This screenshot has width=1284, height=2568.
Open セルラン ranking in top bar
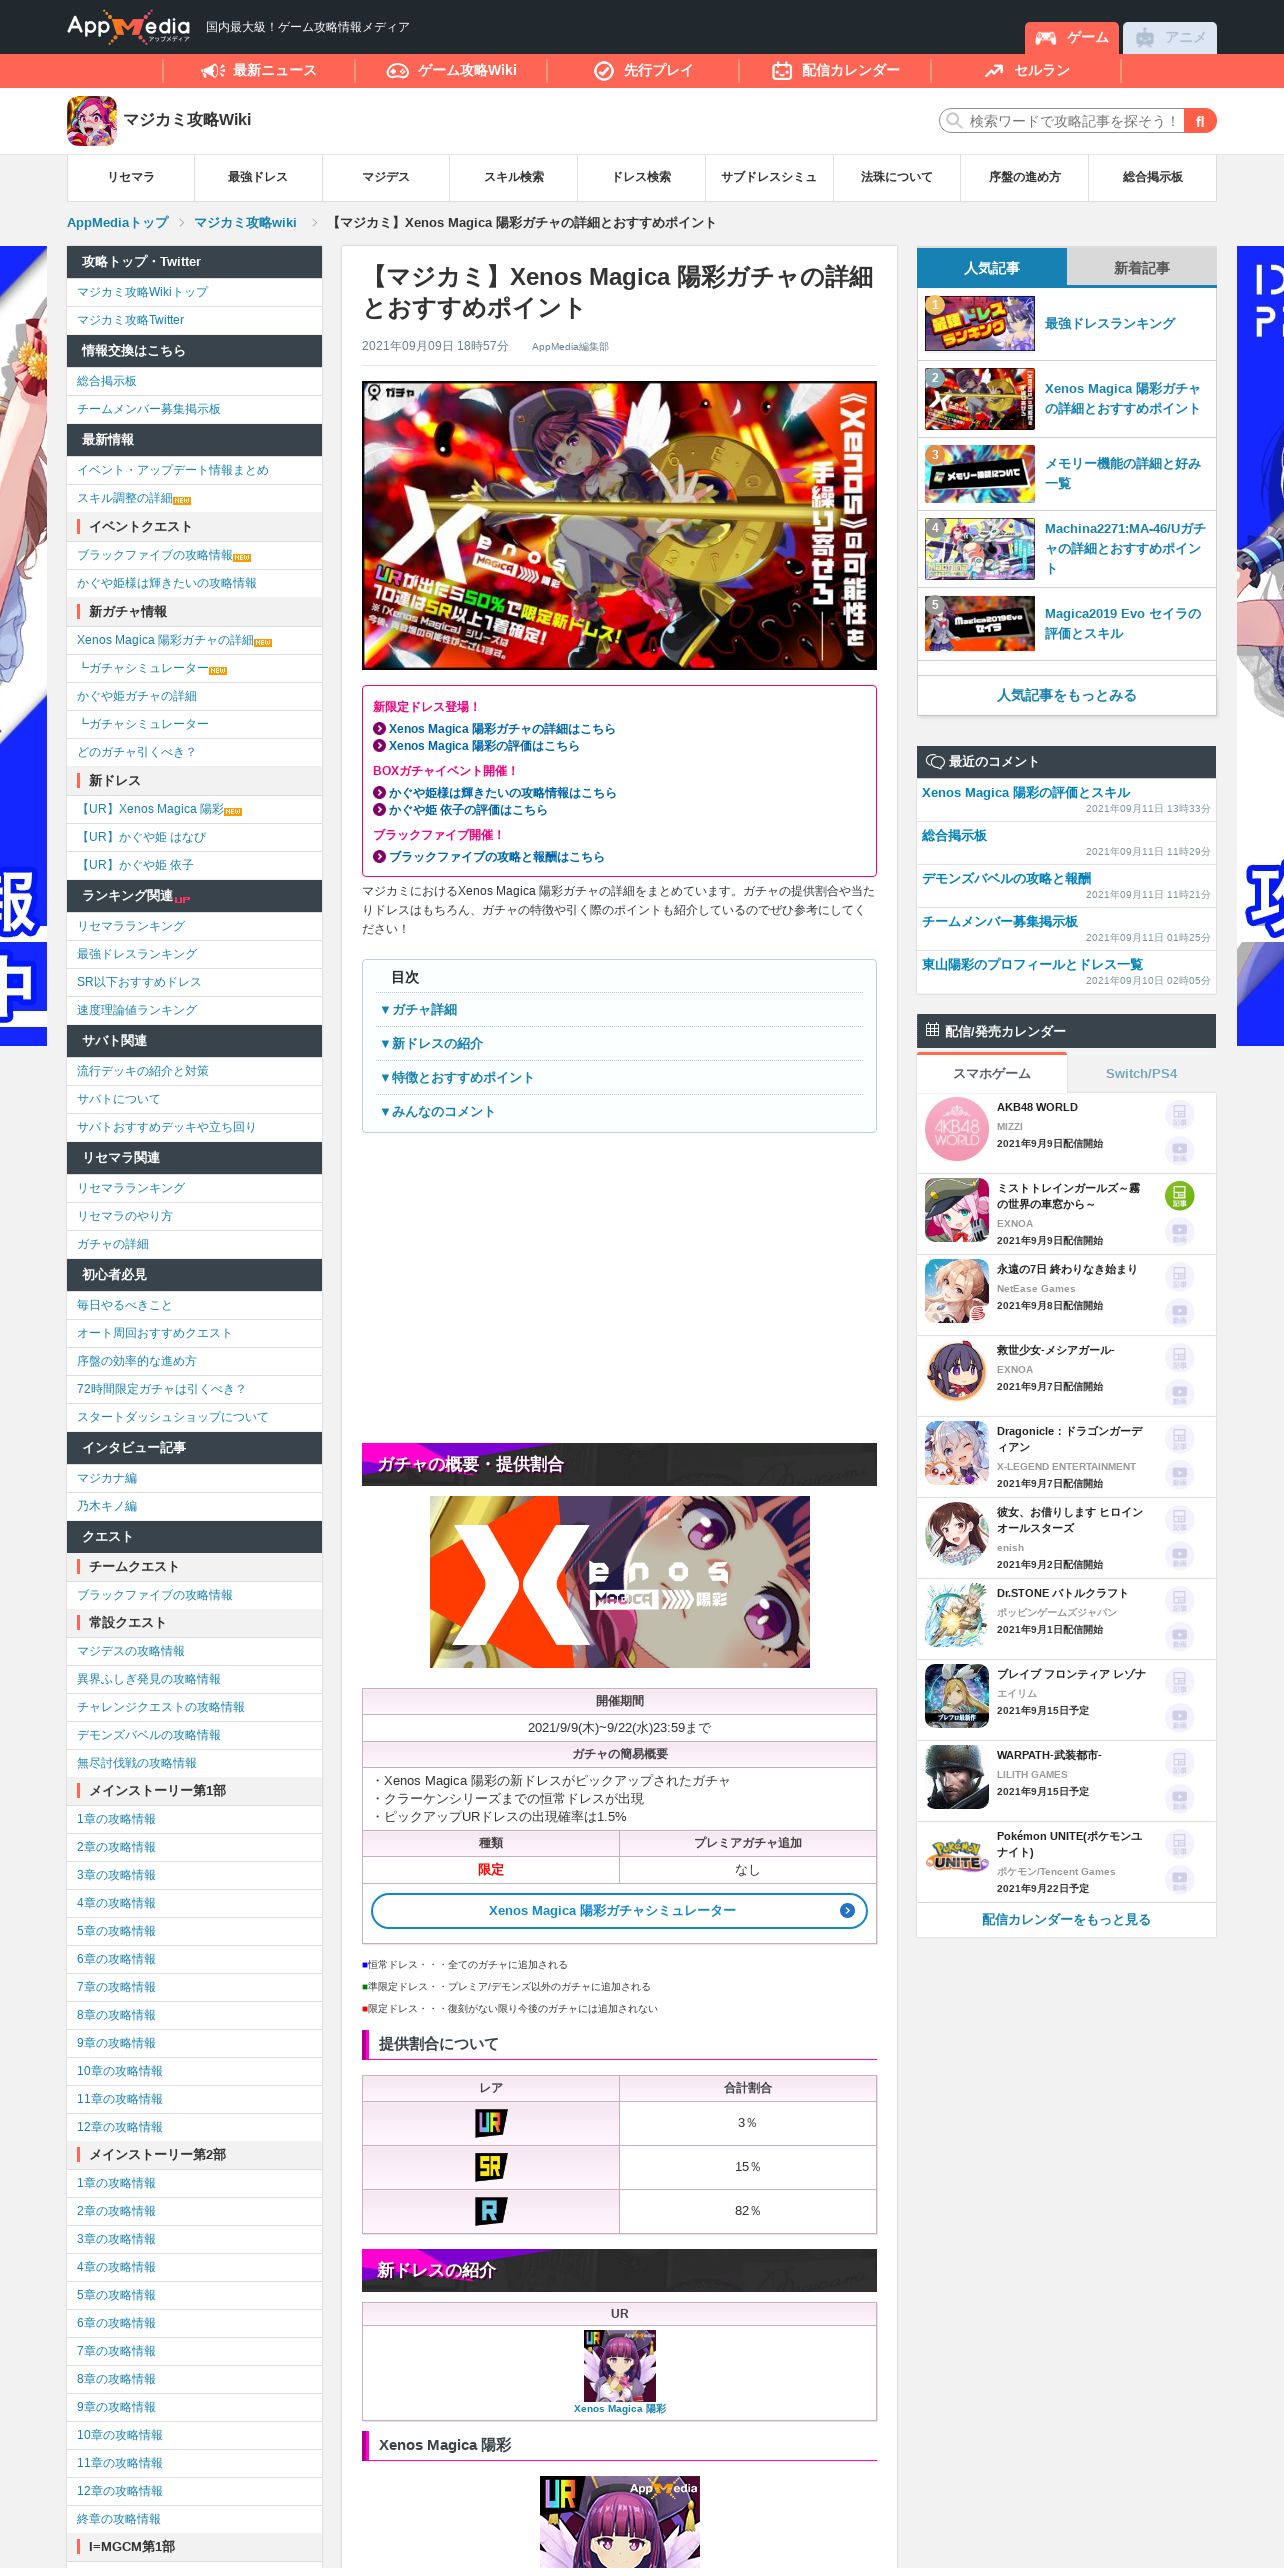[x=1027, y=70]
